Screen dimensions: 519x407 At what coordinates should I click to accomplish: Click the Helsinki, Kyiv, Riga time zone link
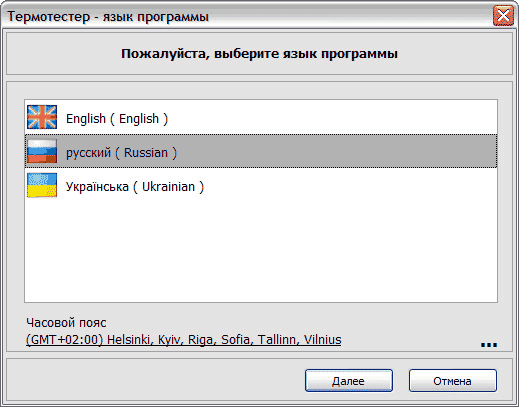point(184,340)
